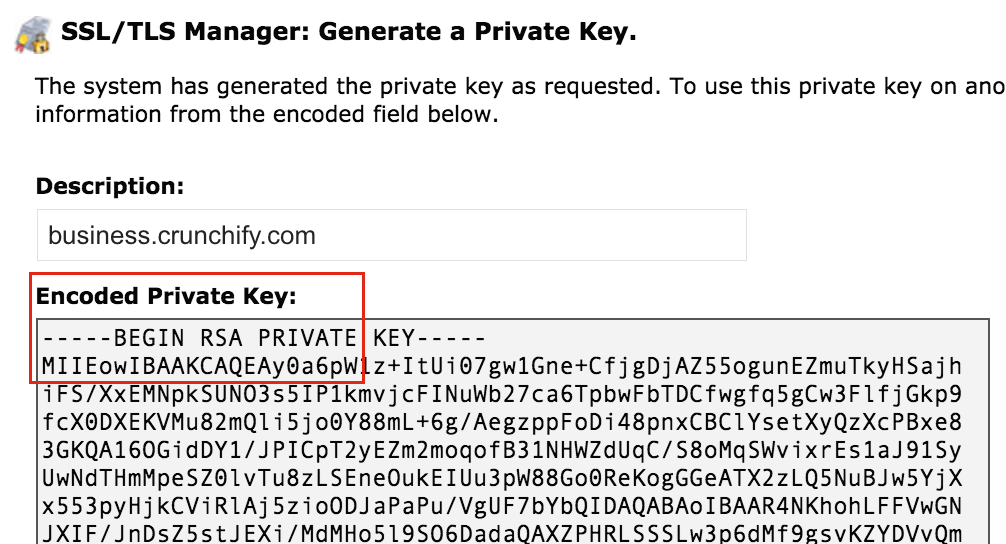The height and width of the screenshot is (544, 1006).
Task: Click the text 'information from the encoded field below.'
Action: pyautogui.click(x=266, y=114)
